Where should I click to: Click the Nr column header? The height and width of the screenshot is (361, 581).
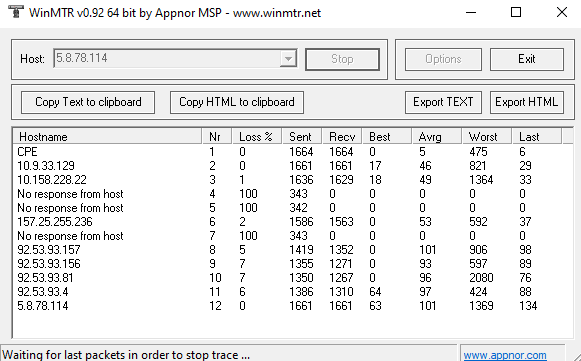tap(217, 136)
